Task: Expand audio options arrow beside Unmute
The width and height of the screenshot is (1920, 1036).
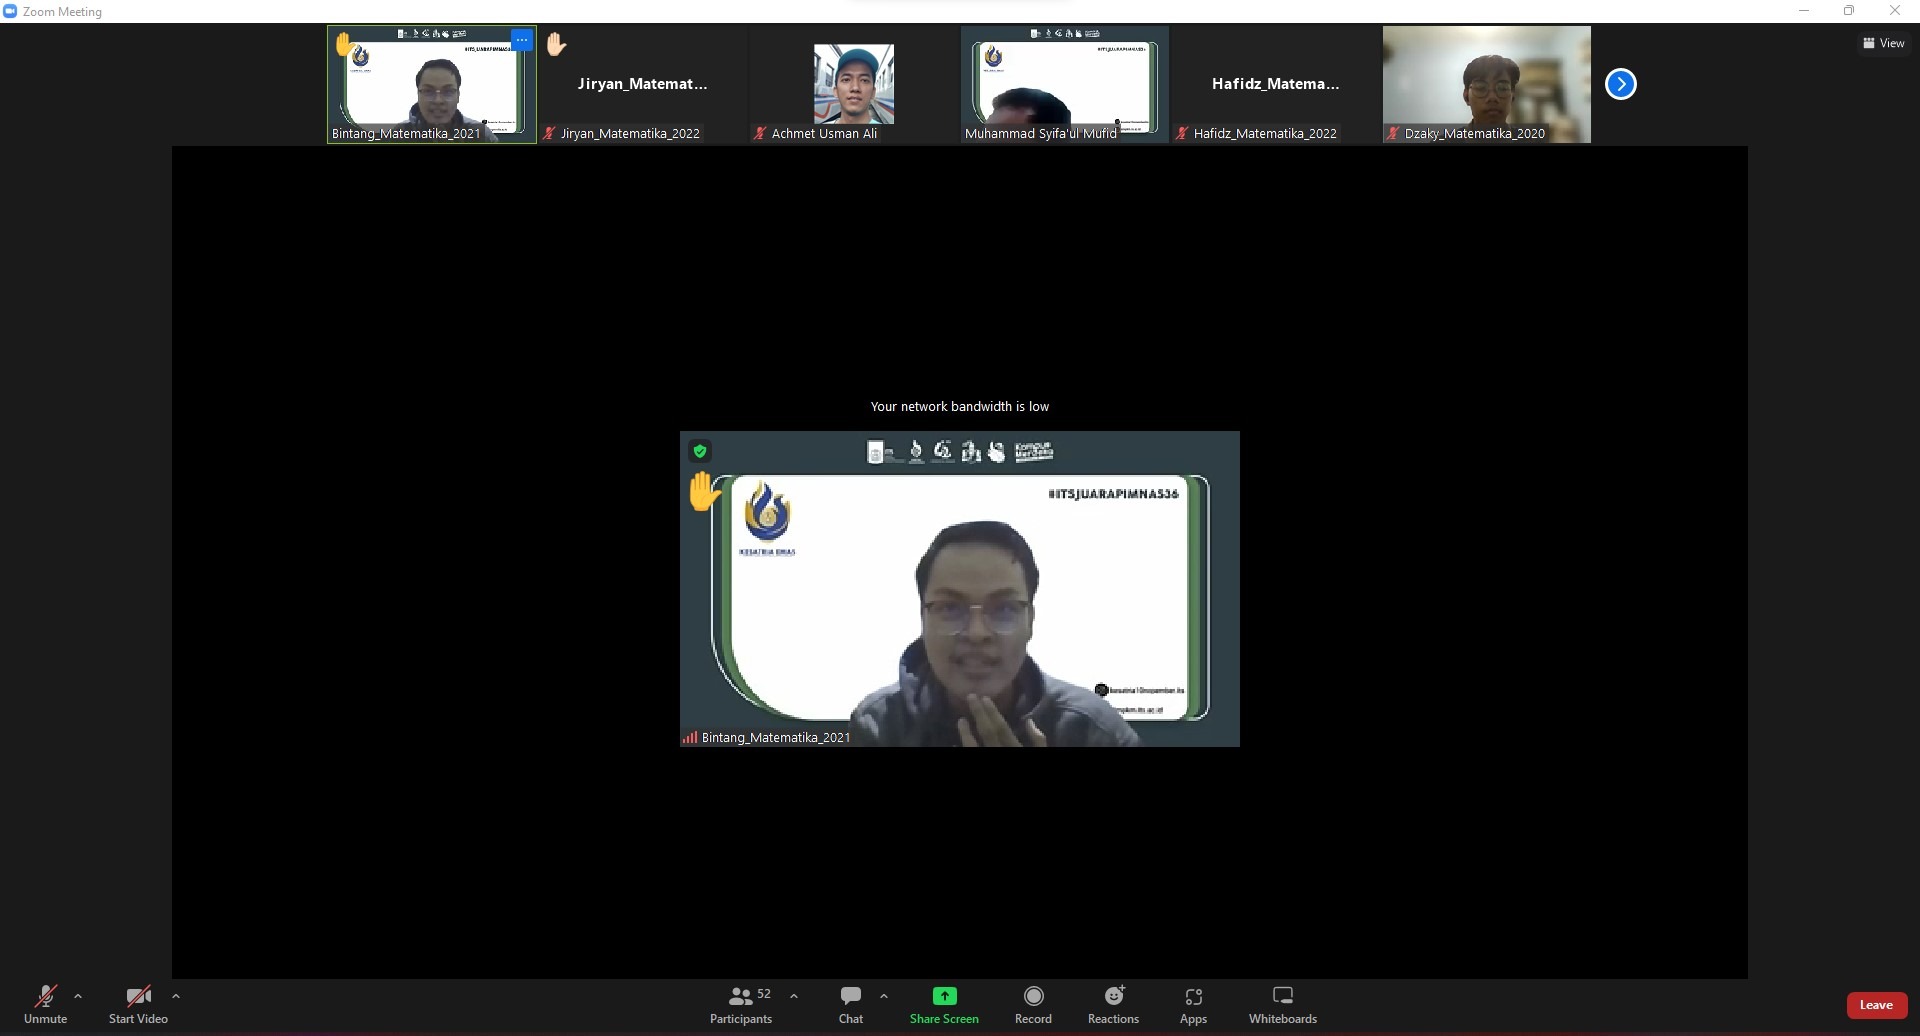Action: click(78, 996)
